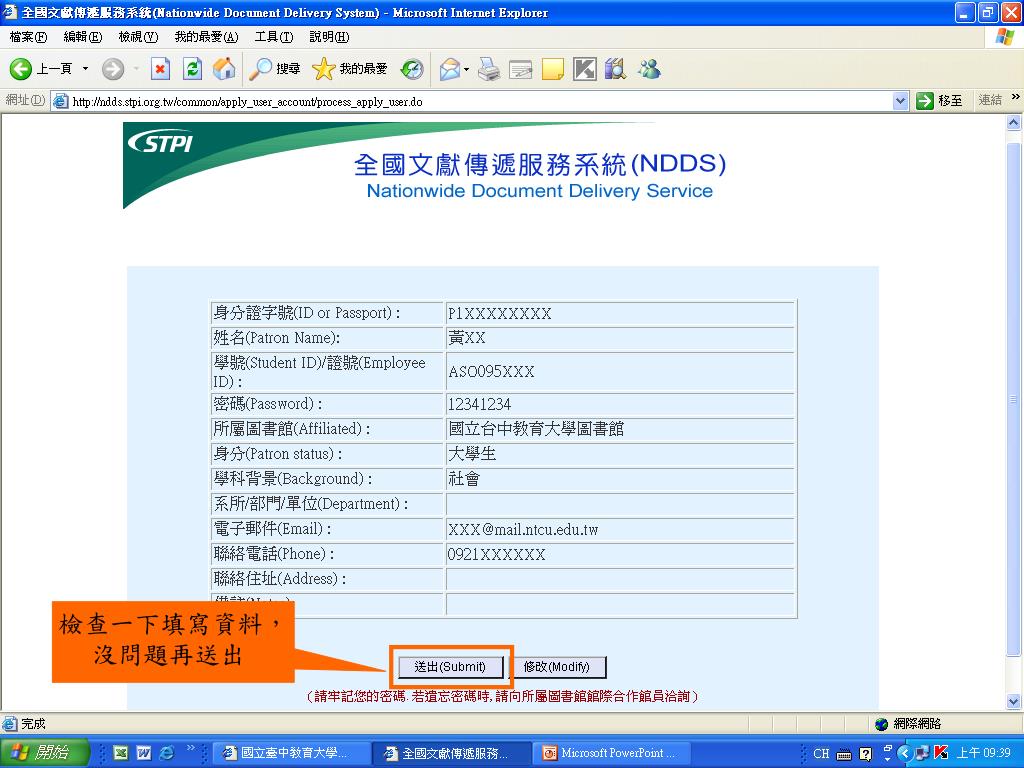Viewport: 1024px width, 768px height.
Task: Expand the 連結 links toolbar chevron
Action: coord(1016,98)
